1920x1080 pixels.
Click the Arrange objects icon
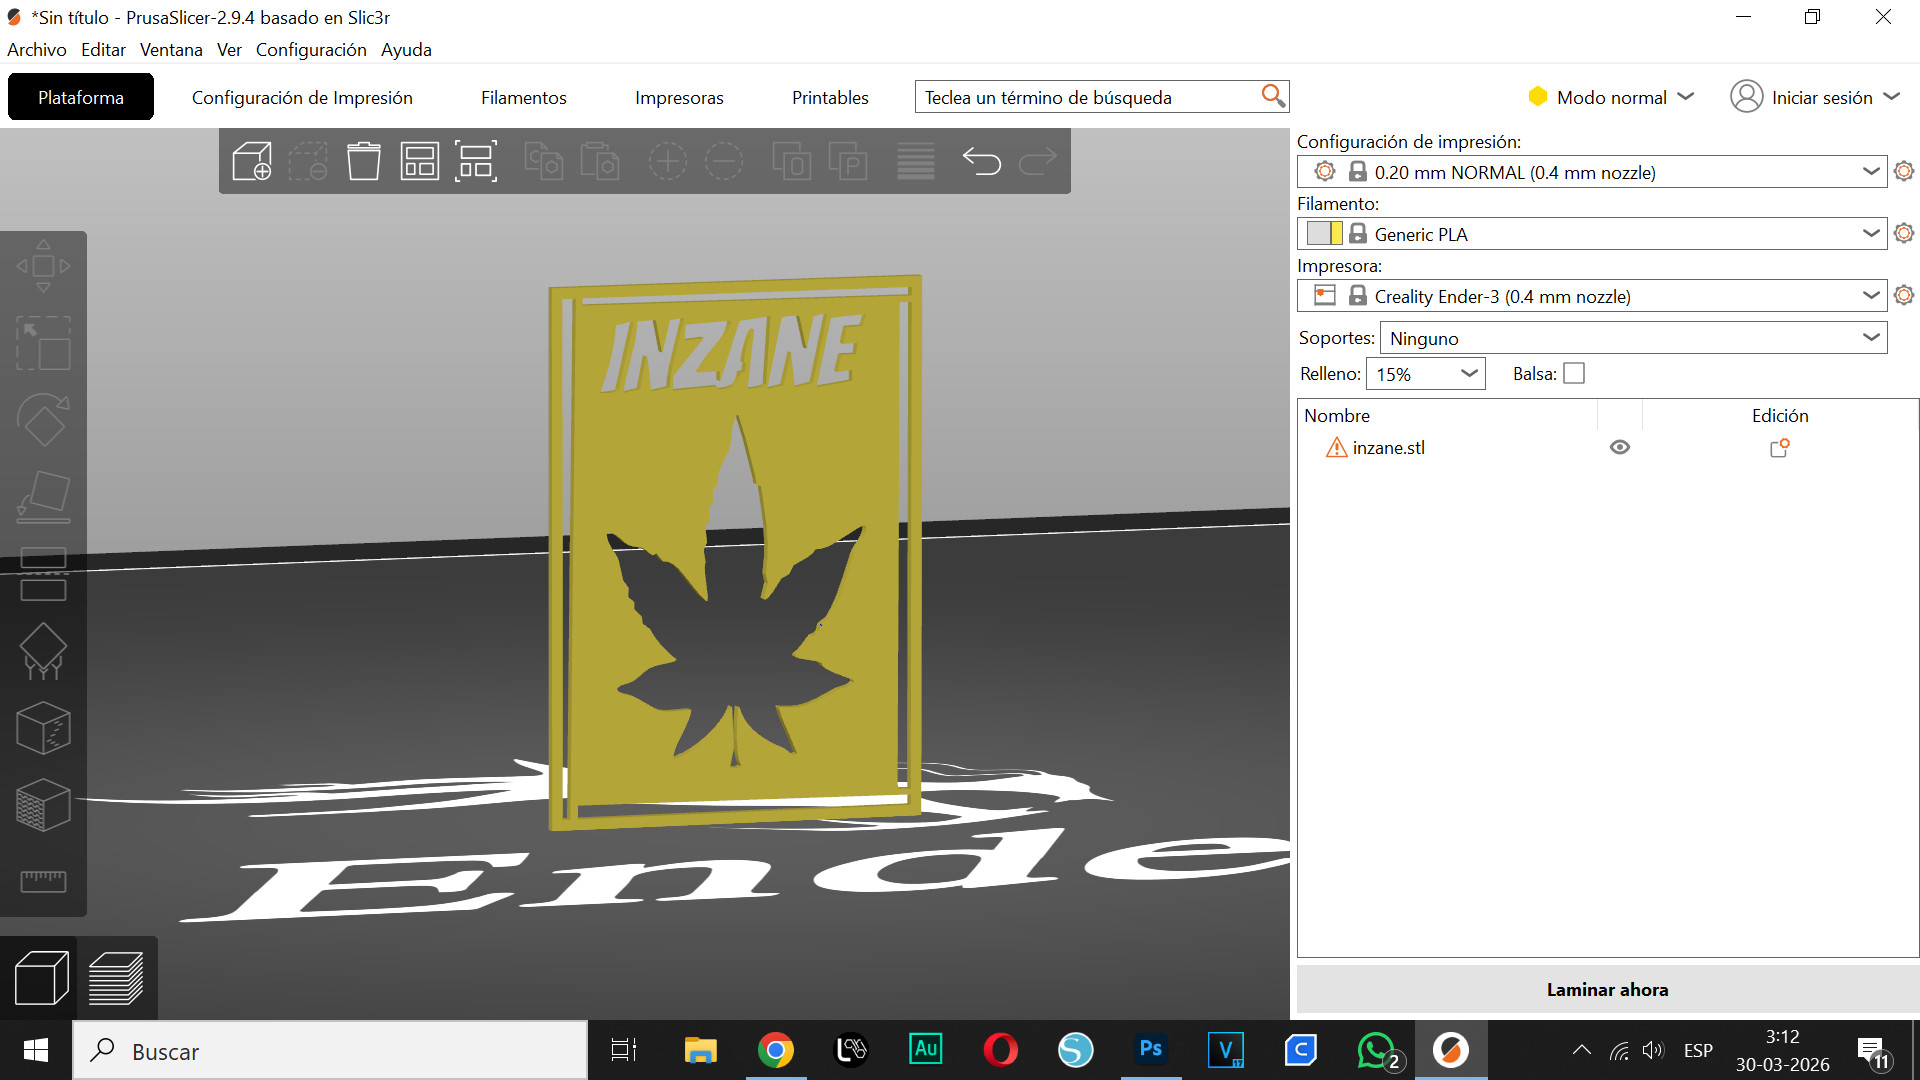(420, 161)
